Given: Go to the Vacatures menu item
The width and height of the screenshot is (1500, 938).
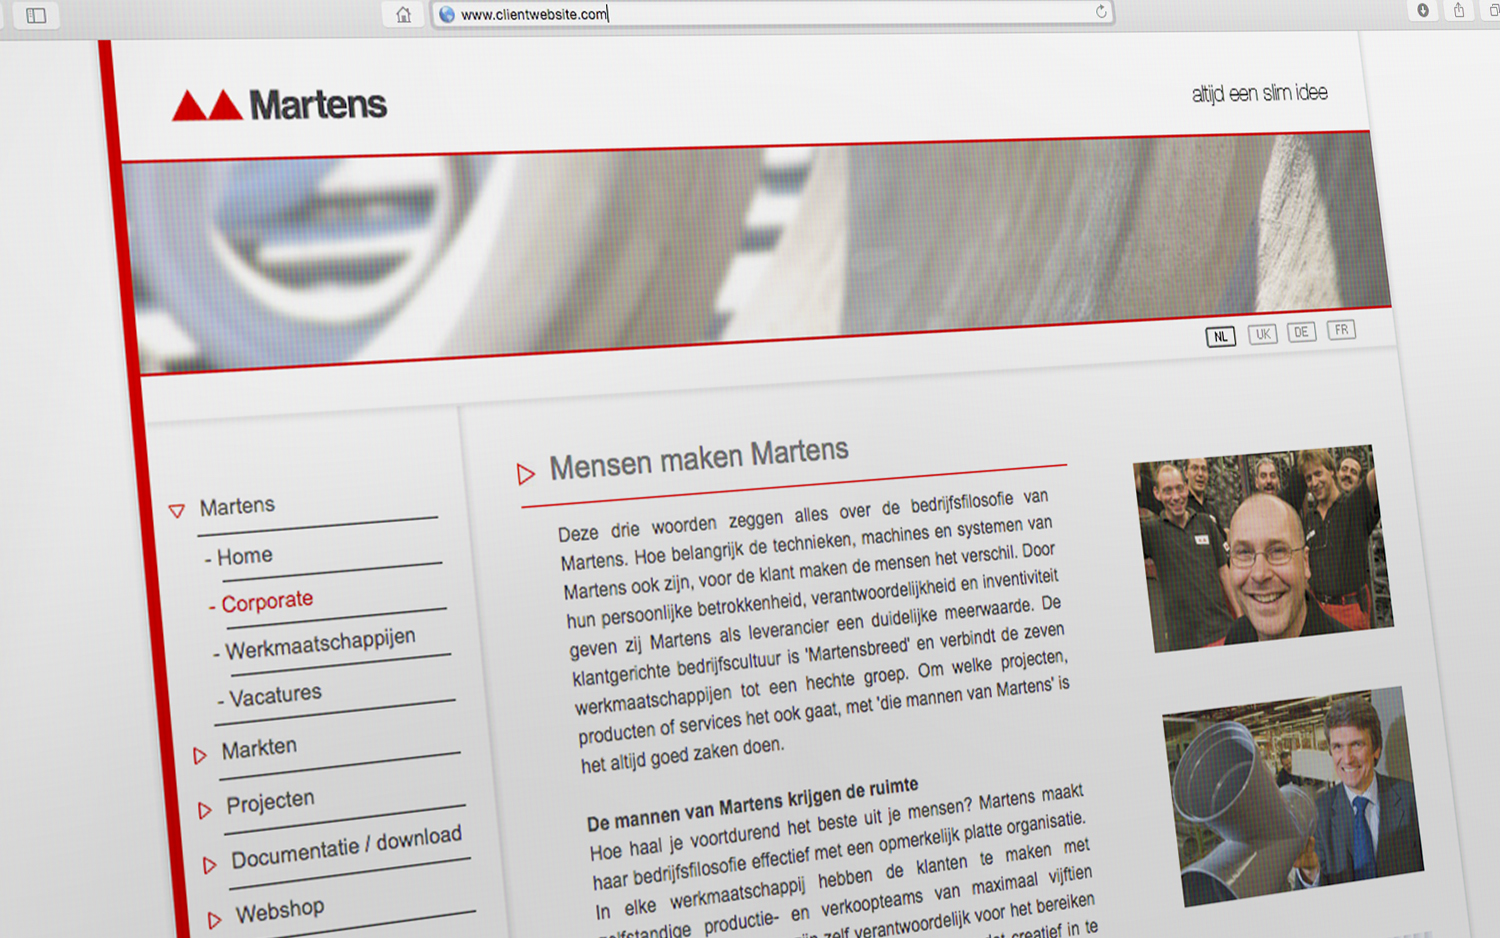Looking at the screenshot, I should click(275, 695).
